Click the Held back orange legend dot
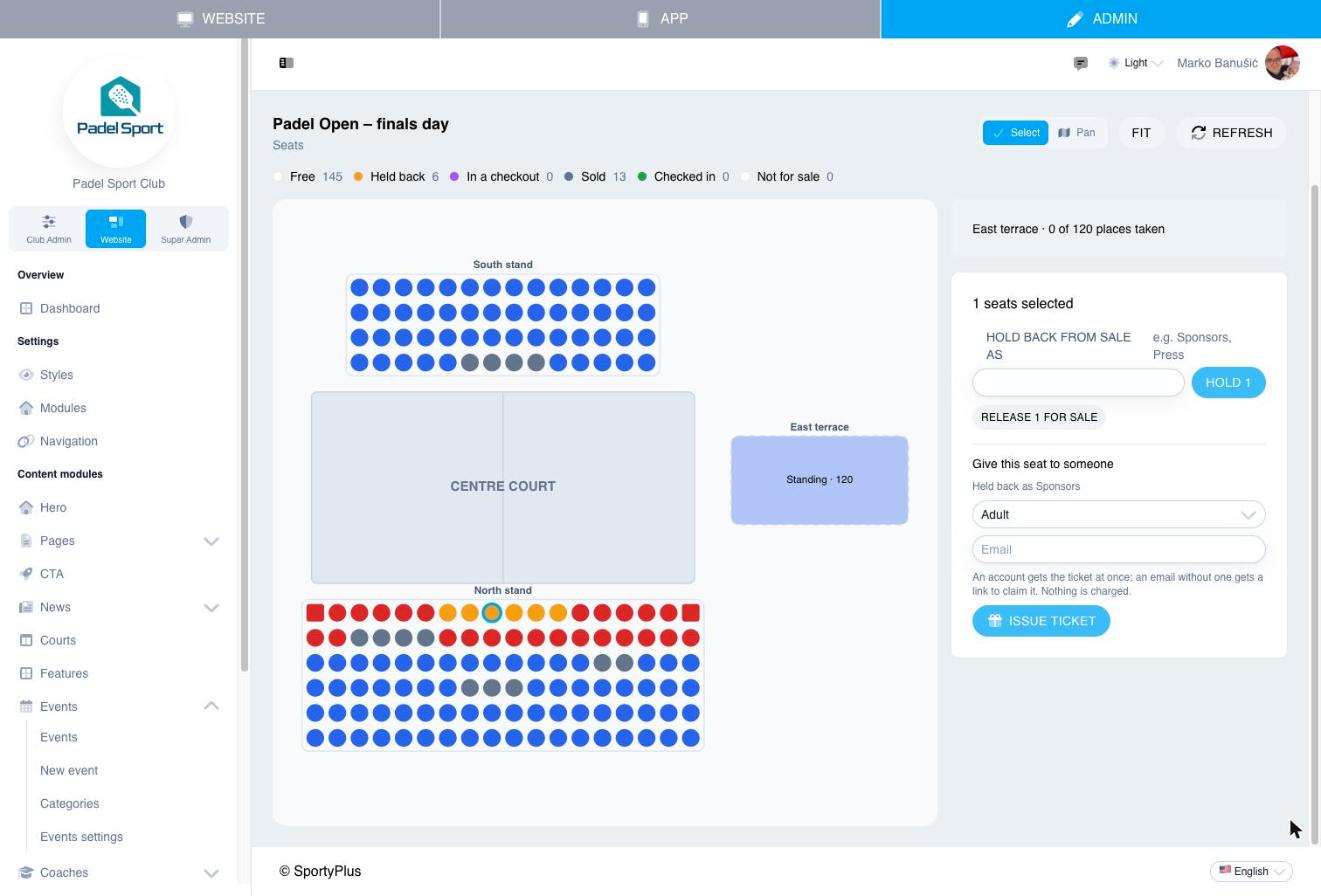The height and width of the screenshot is (896, 1321). [358, 177]
